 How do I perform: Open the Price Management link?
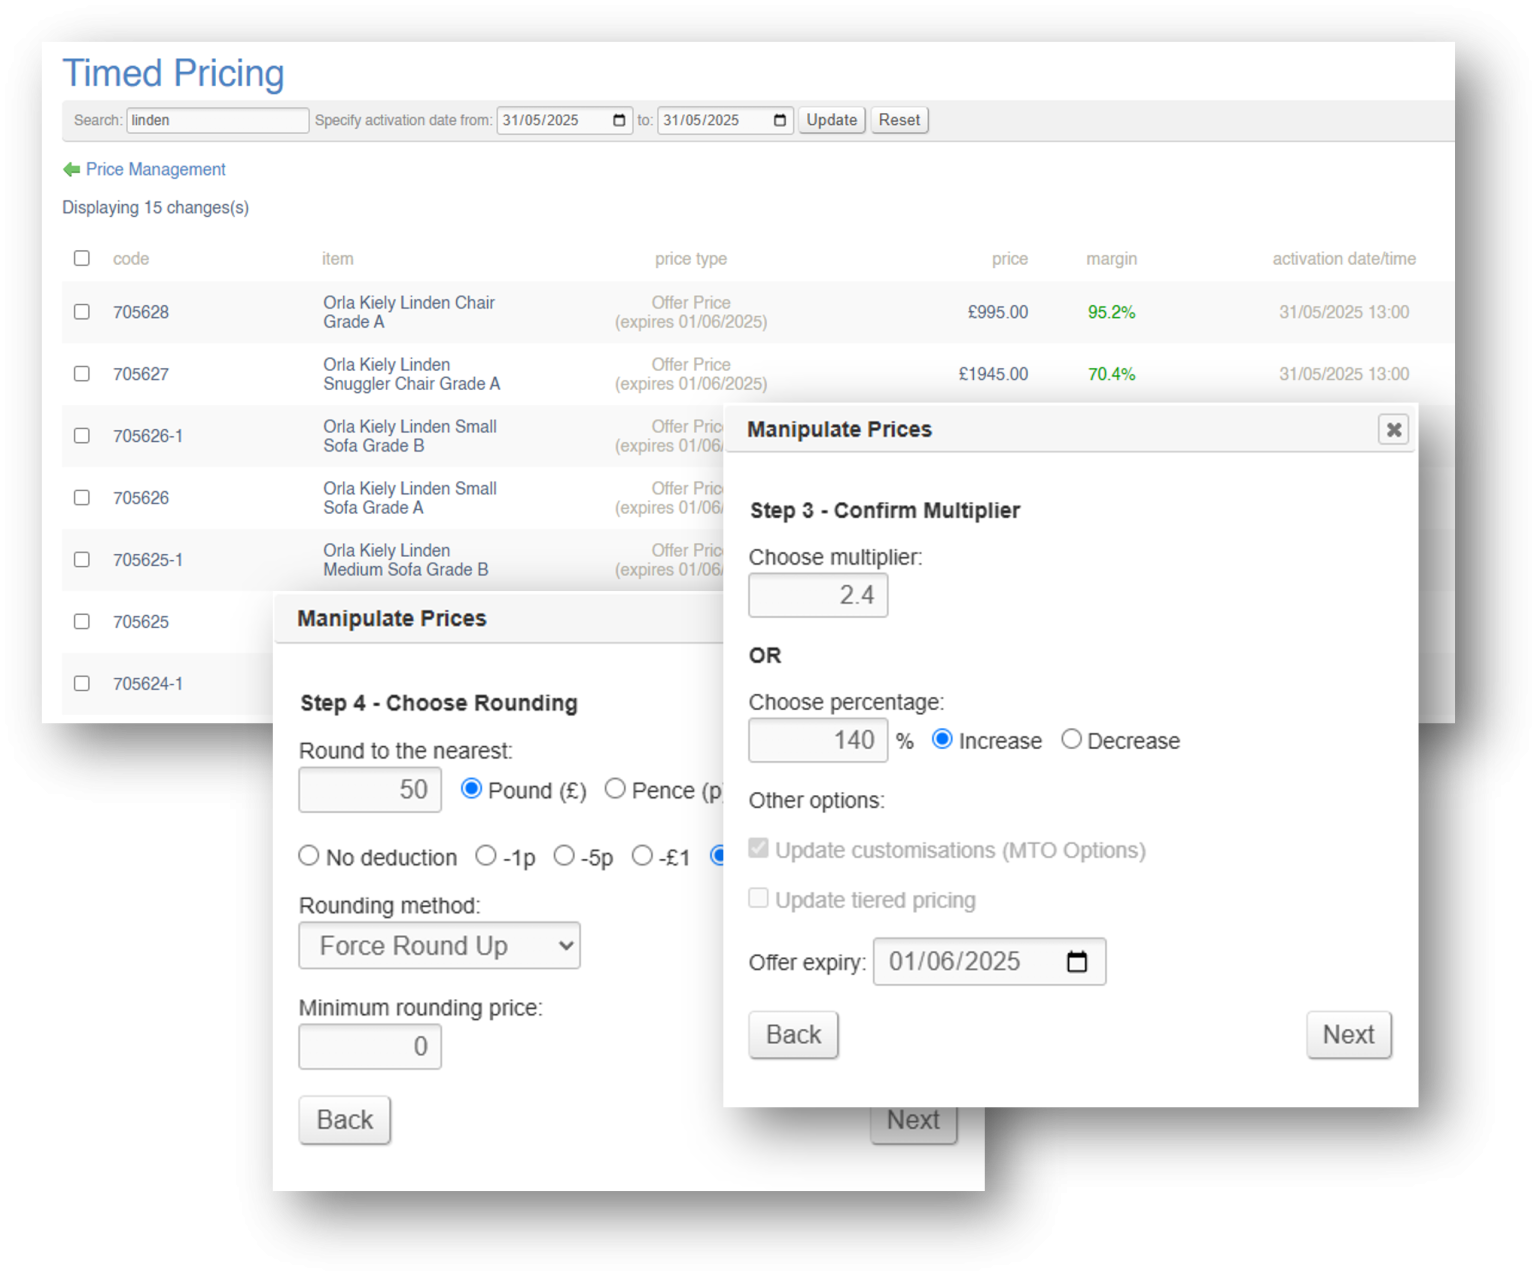(x=155, y=169)
